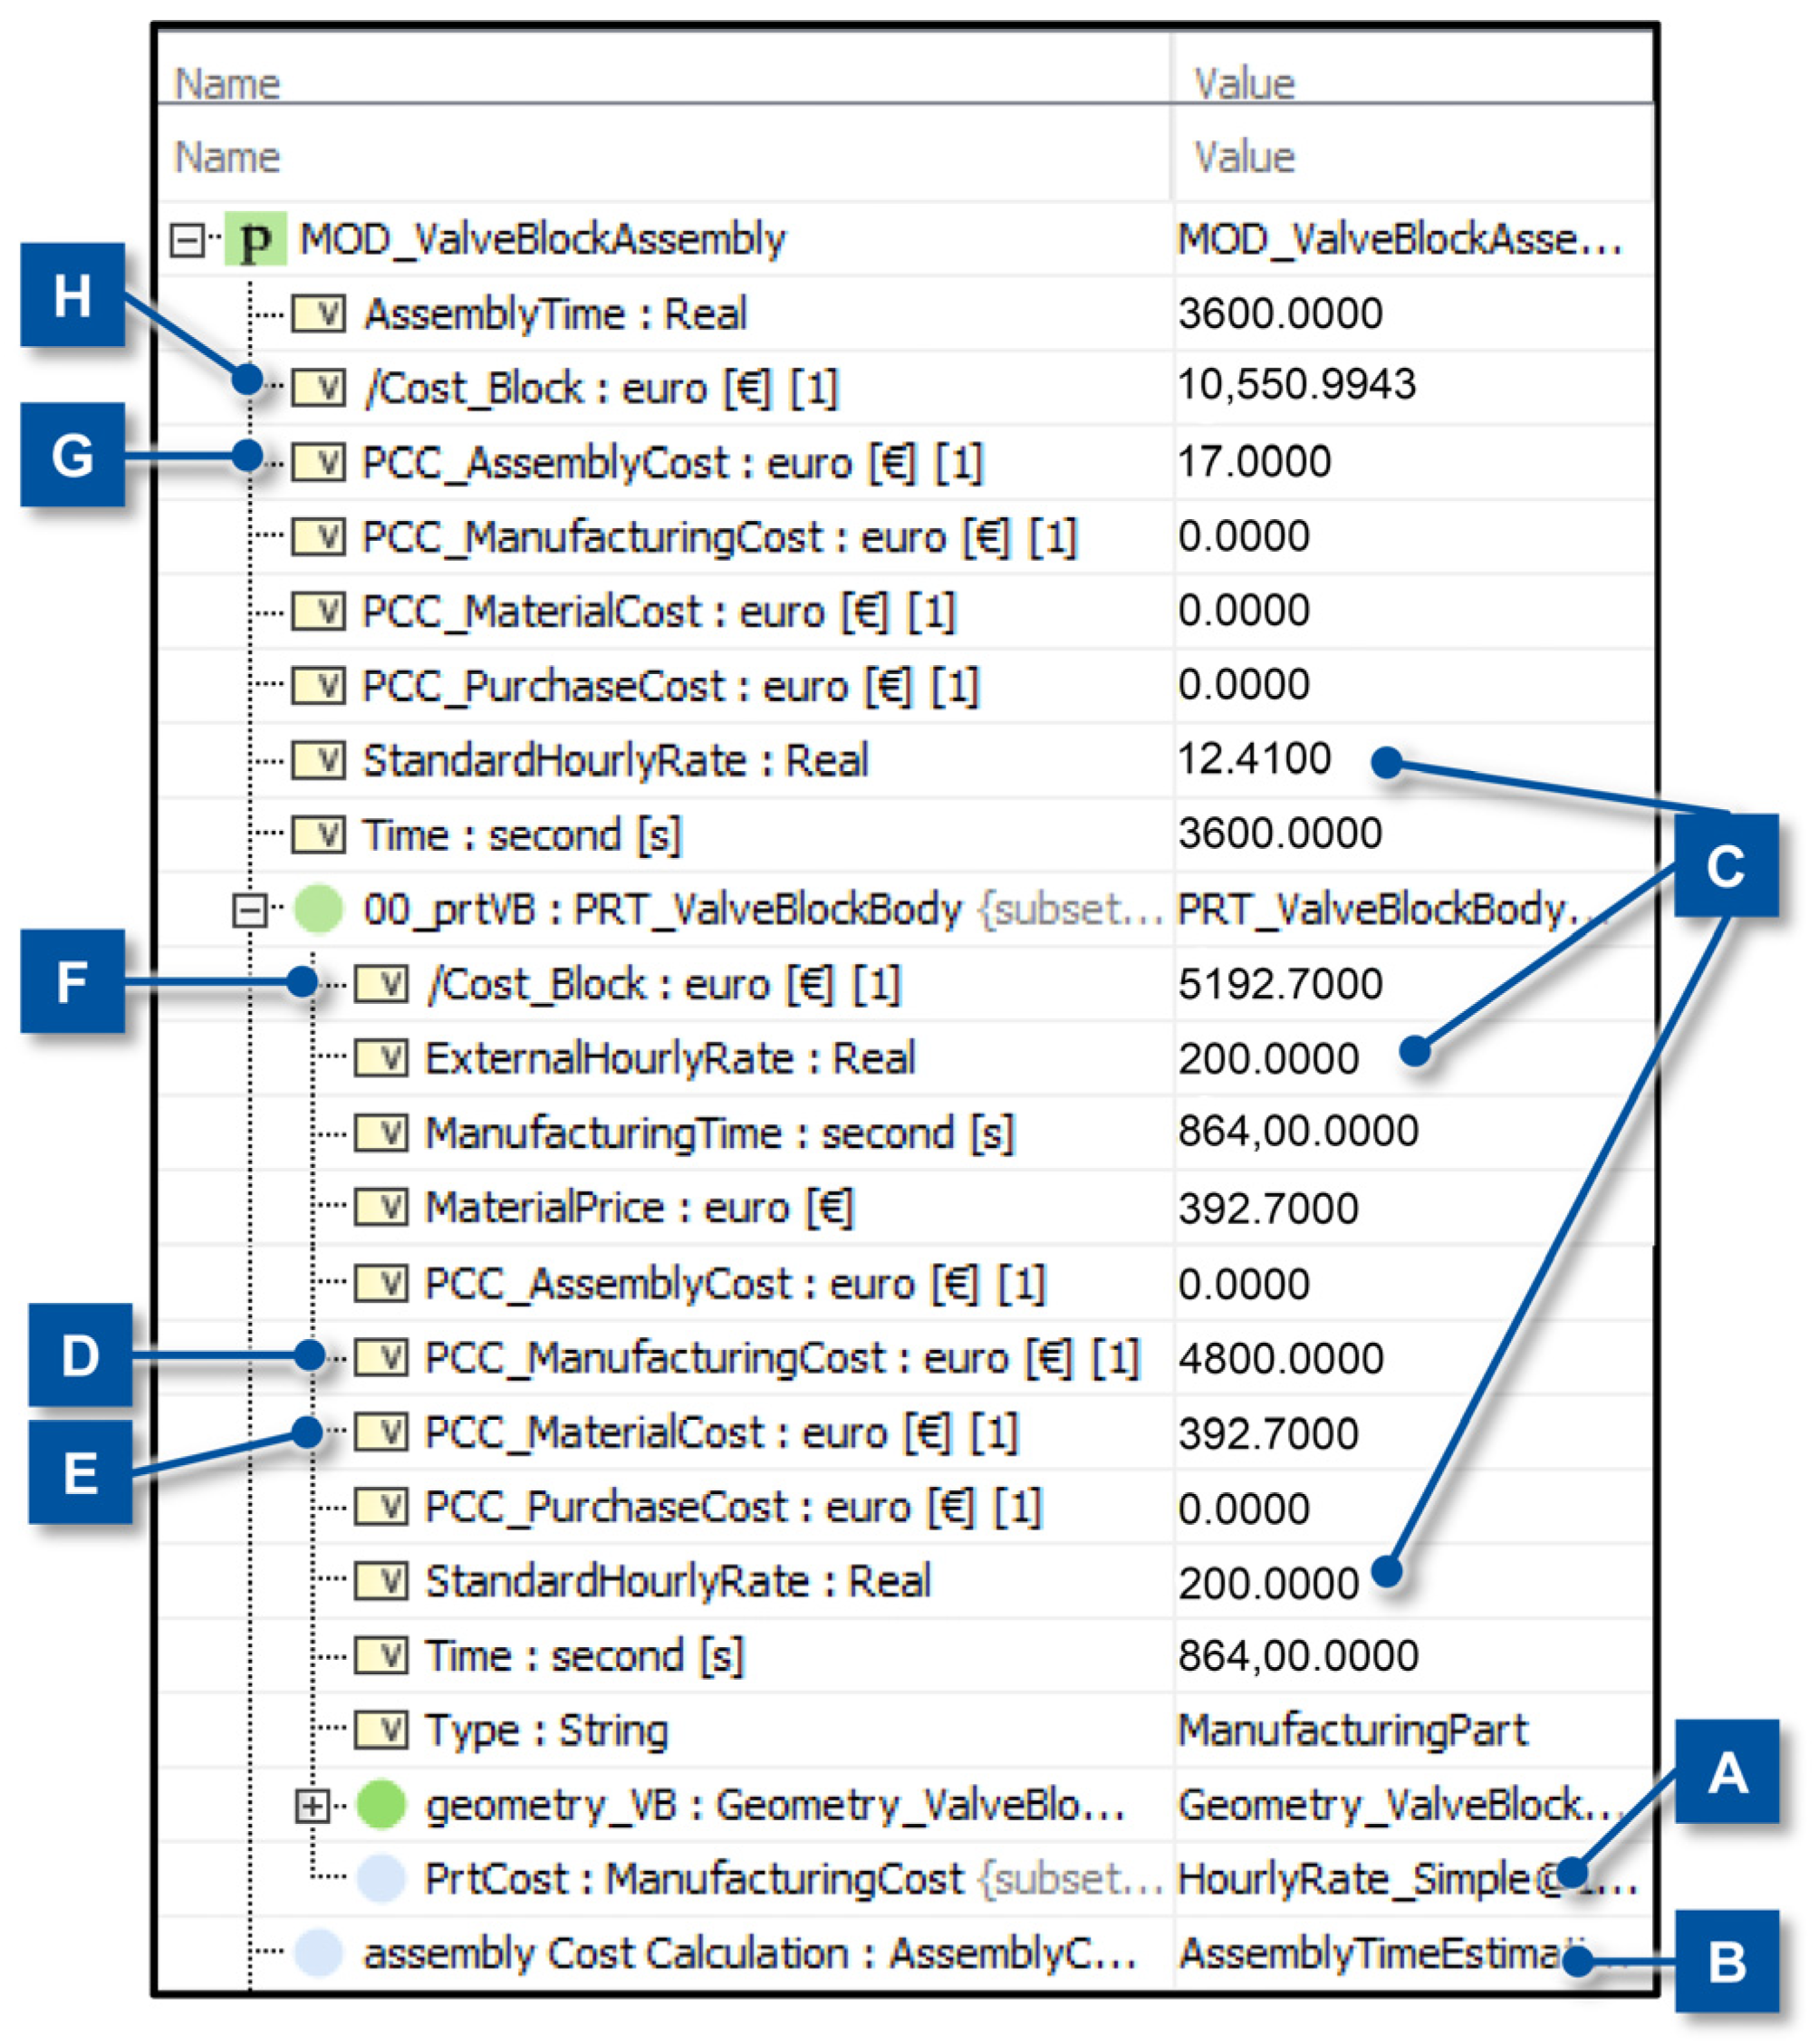Click the lower Name column header
Image resolution: width=1818 pixels, height=2044 pixels.
coord(227,157)
